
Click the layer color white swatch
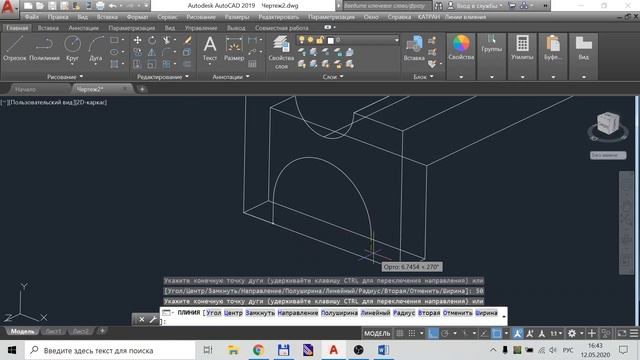pos(331,40)
